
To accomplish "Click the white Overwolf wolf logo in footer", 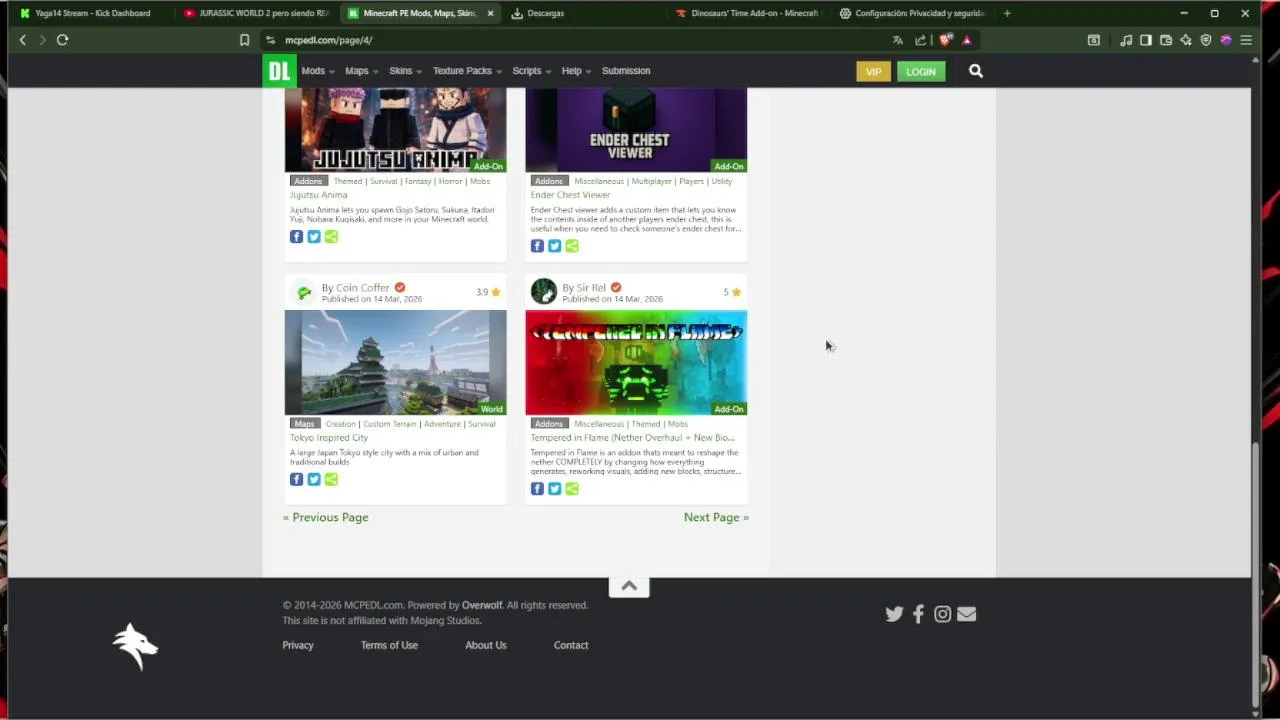I will 135,646.
